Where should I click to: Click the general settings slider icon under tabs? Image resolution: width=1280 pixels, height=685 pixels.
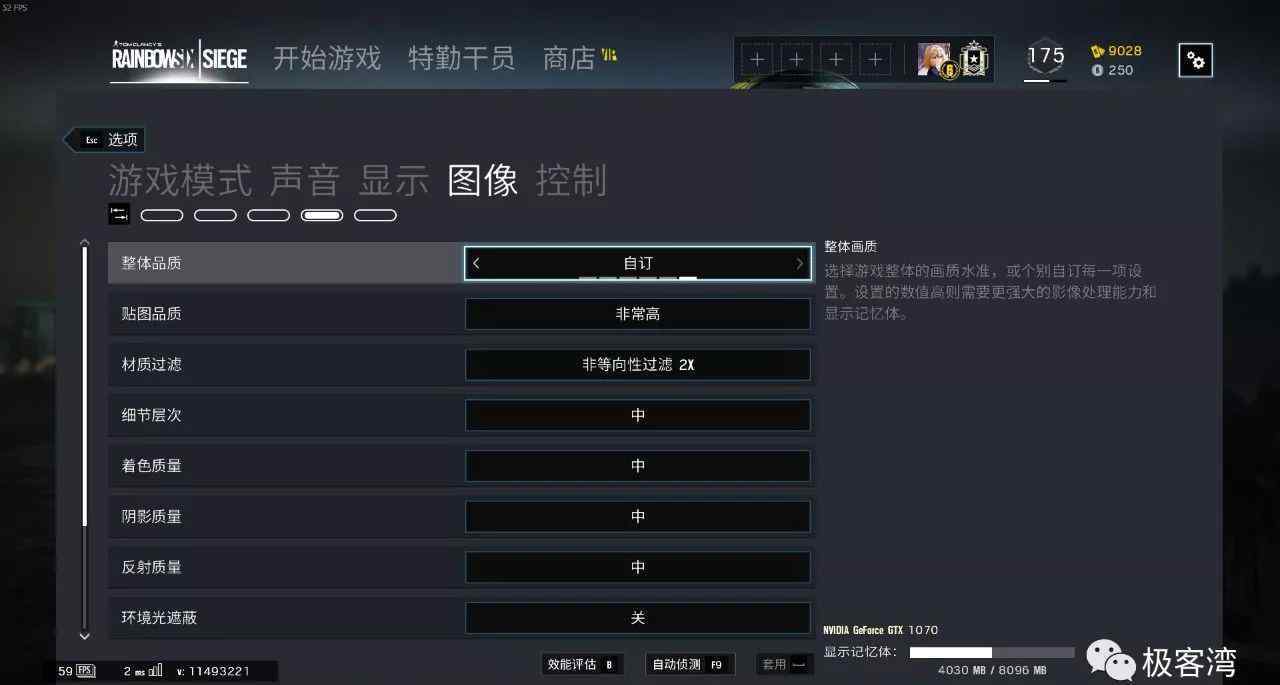click(119, 214)
